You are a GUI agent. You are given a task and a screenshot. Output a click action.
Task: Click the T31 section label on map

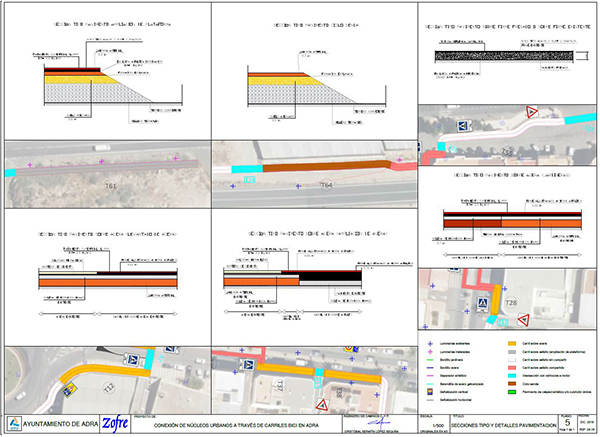(x=280, y=385)
